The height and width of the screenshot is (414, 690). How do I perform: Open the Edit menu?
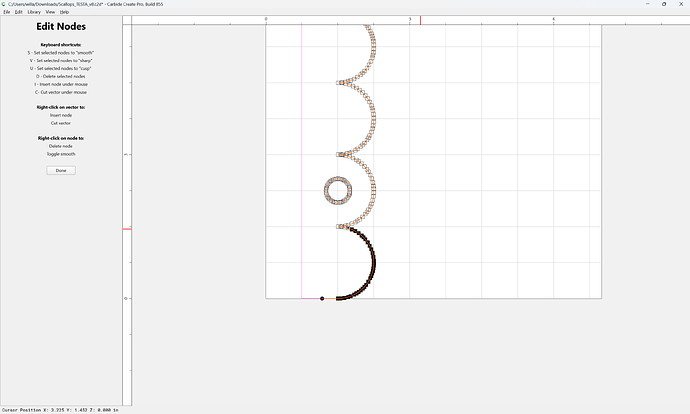tap(18, 12)
